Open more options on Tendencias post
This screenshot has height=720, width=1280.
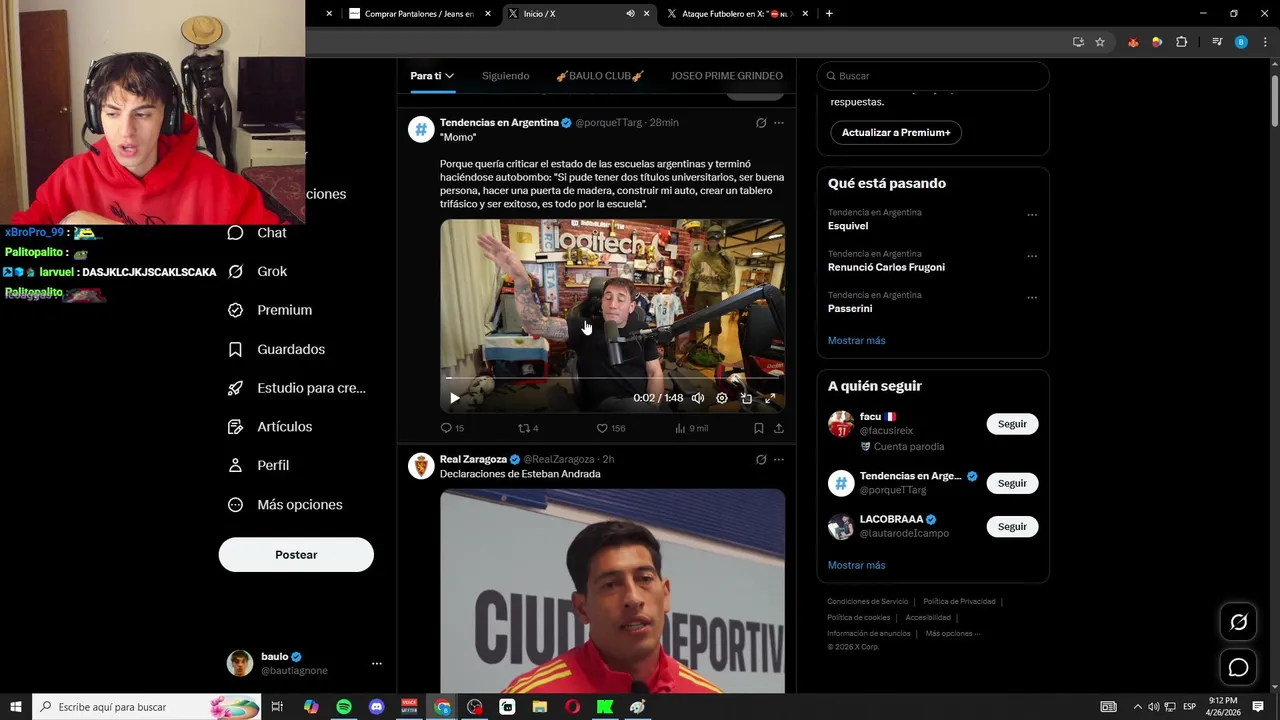coord(779,123)
